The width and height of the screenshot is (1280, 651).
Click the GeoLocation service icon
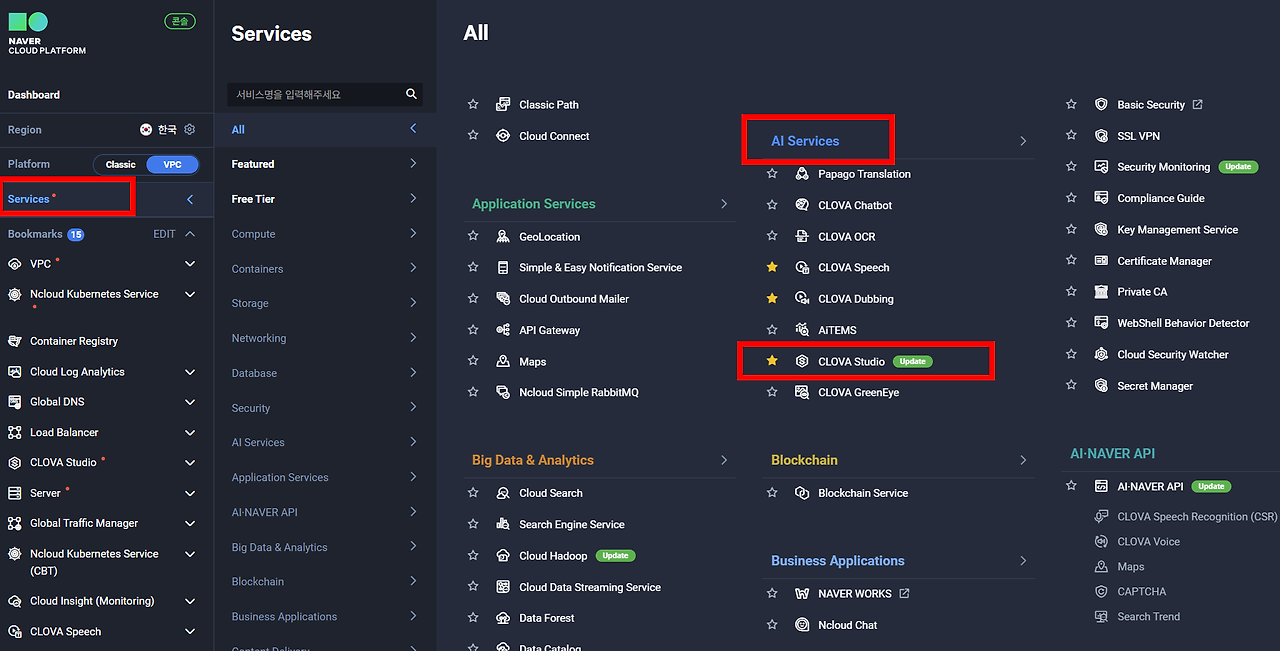(503, 237)
